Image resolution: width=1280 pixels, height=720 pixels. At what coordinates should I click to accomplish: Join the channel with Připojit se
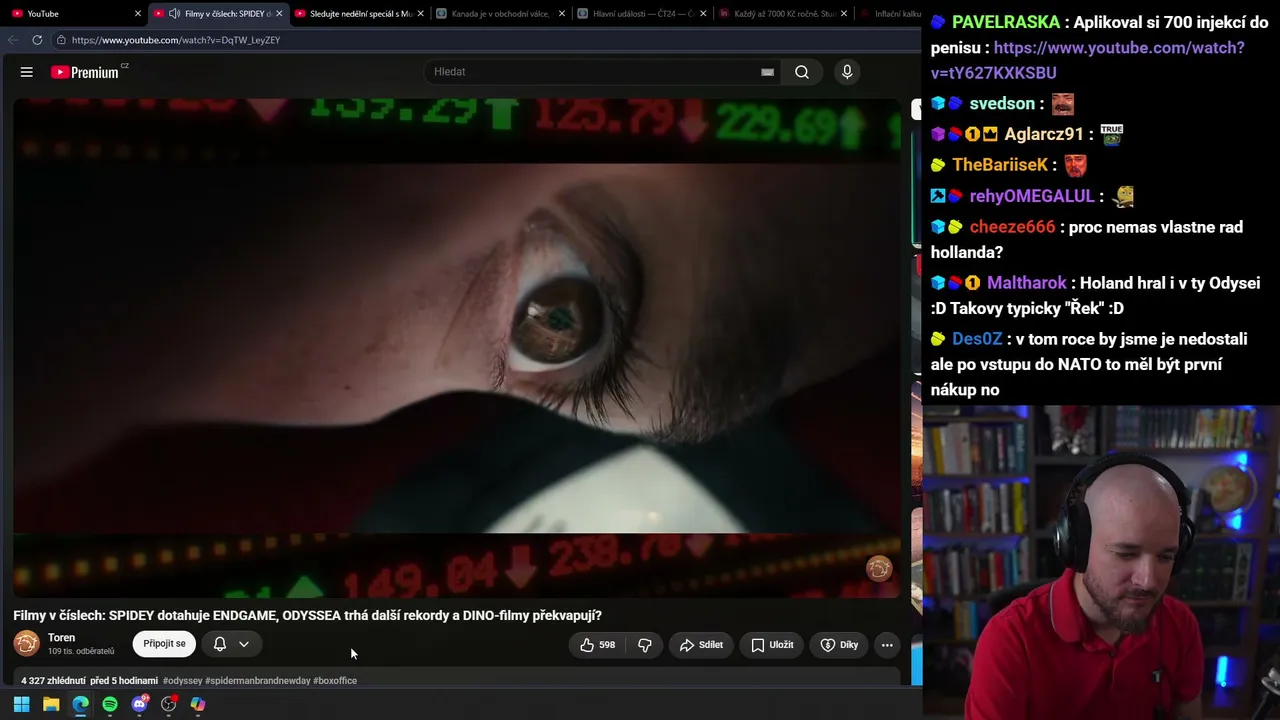(164, 644)
